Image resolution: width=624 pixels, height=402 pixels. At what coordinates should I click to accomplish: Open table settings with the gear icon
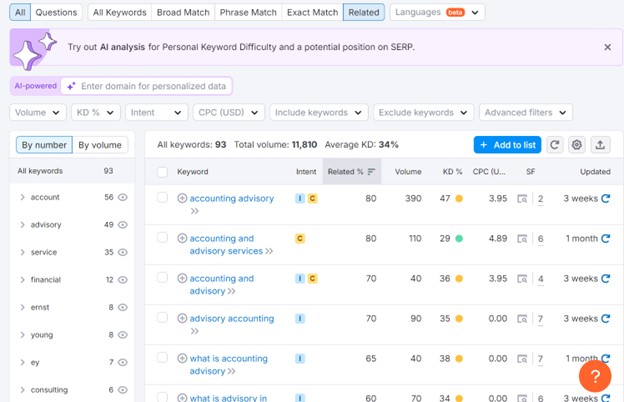pyautogui.click(x=577, y=145)
